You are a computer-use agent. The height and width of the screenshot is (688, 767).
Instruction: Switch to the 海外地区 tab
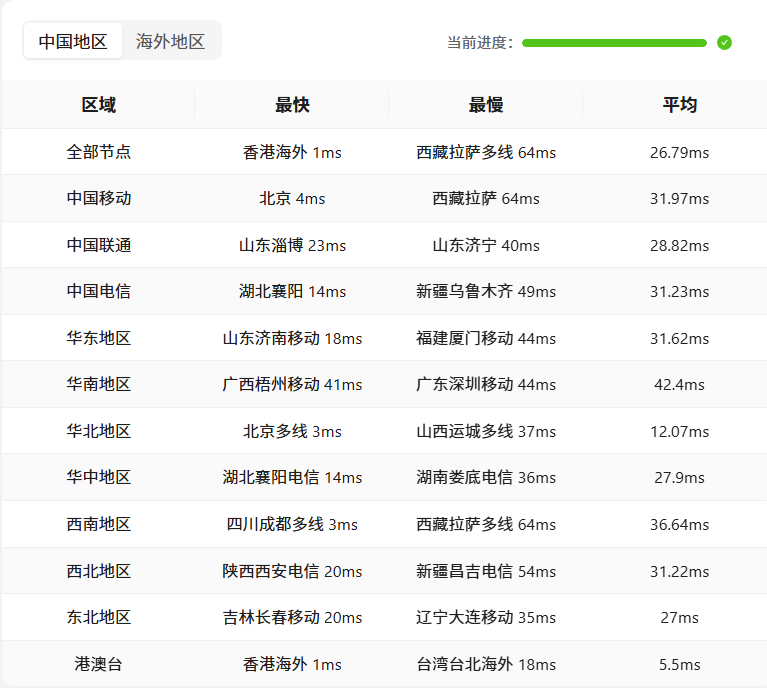coord(170,41)
